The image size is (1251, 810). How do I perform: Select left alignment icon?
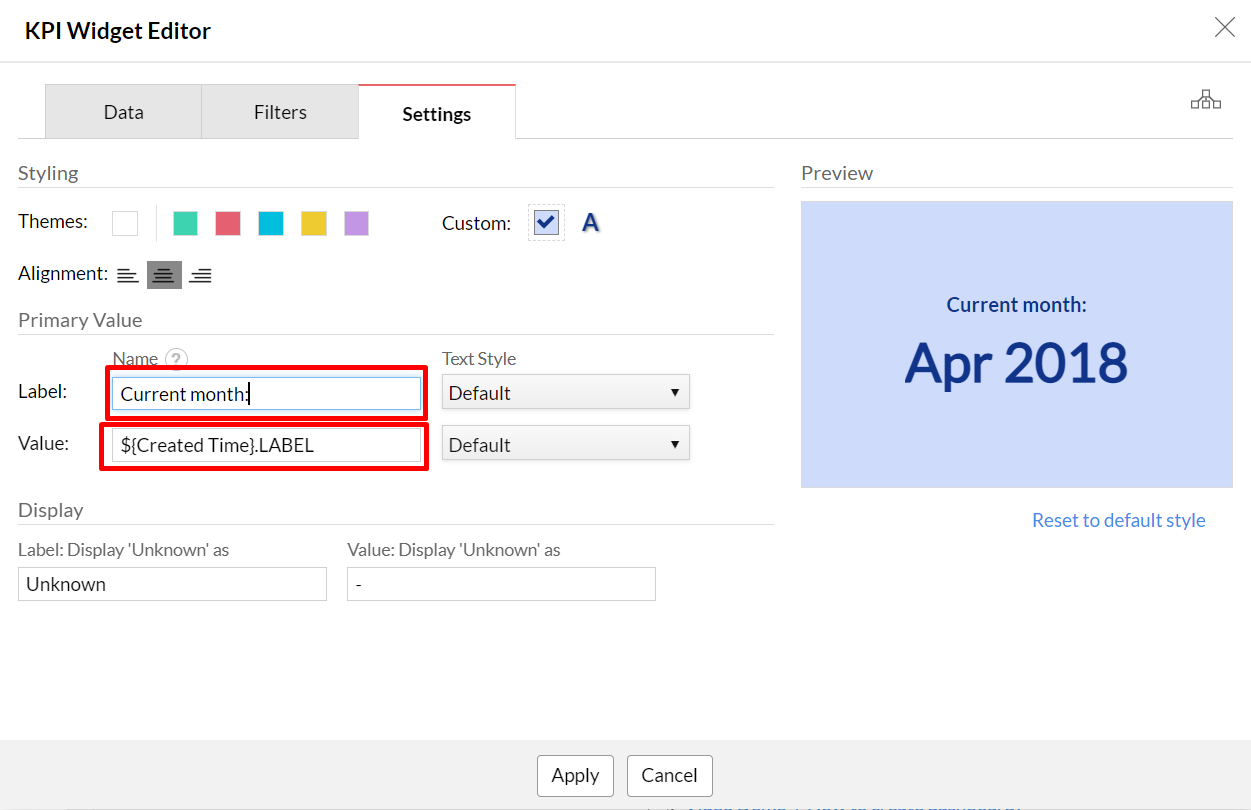pyautogui.click(x=127, y=275)
